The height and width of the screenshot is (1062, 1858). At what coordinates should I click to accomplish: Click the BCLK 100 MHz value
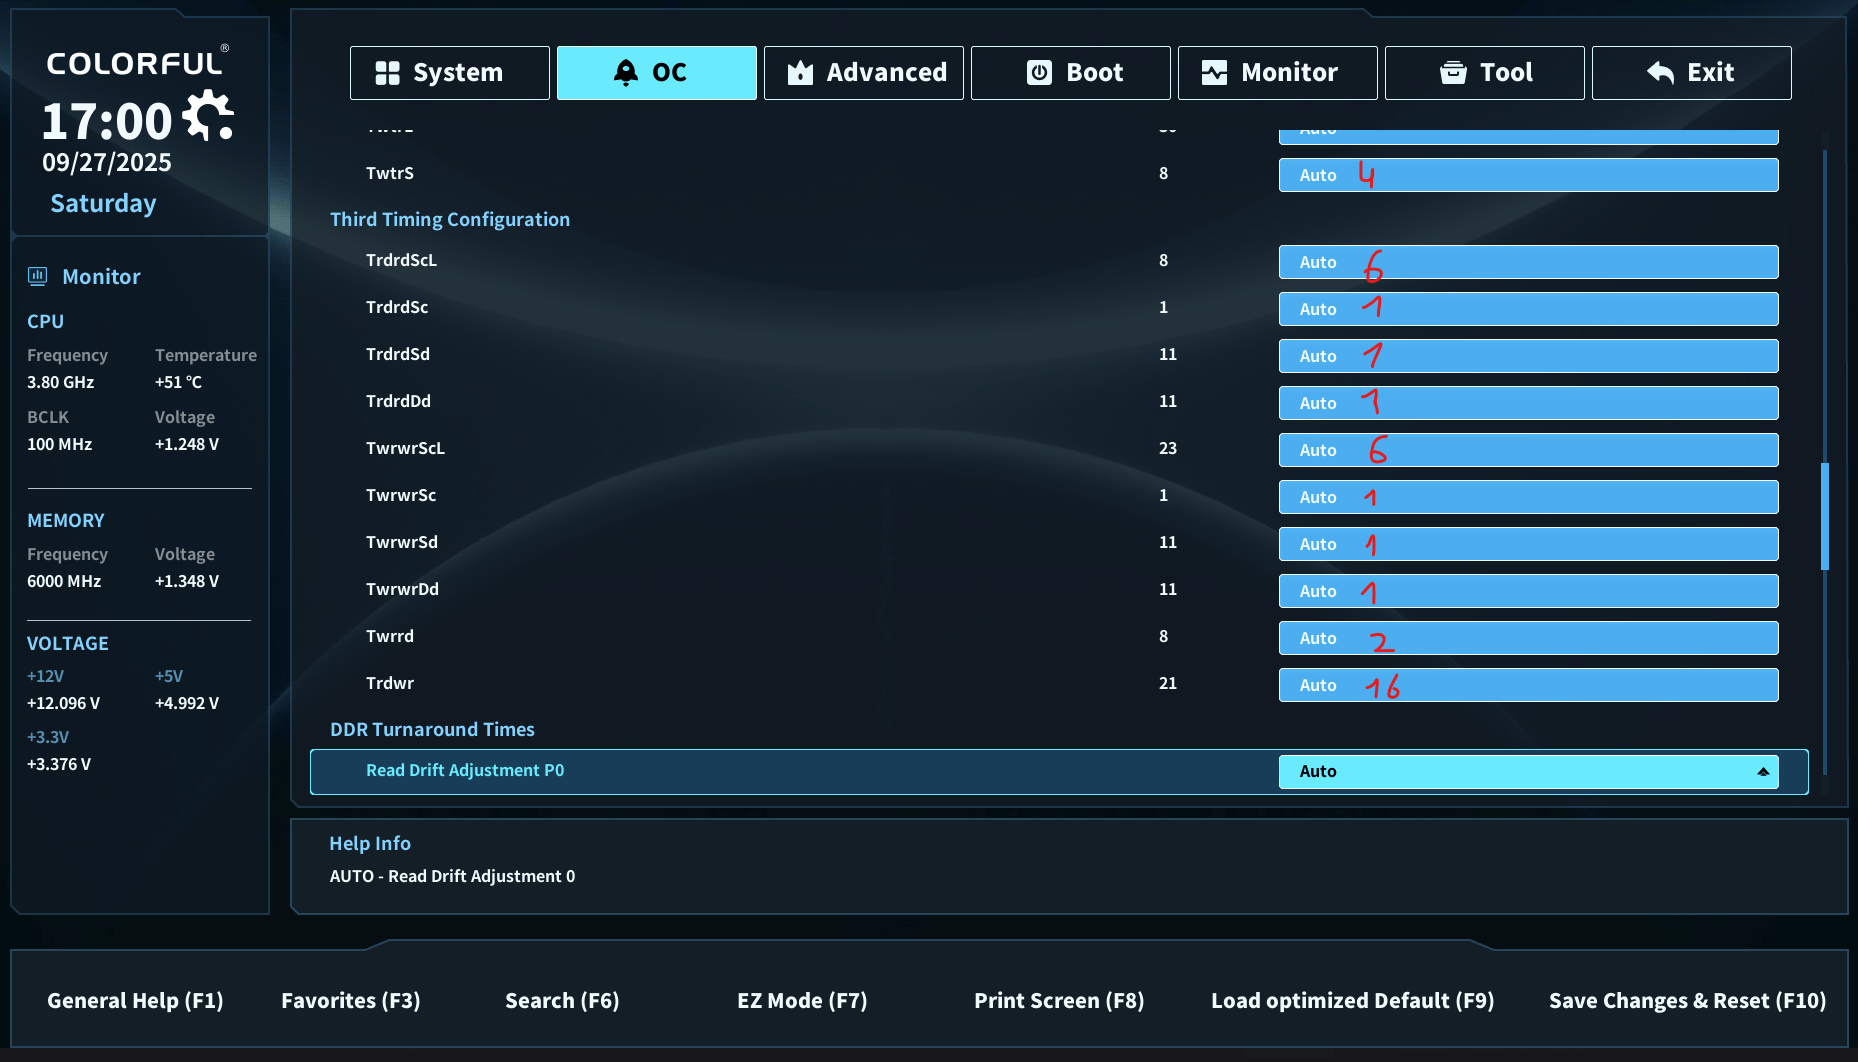[x=59, y=444]
